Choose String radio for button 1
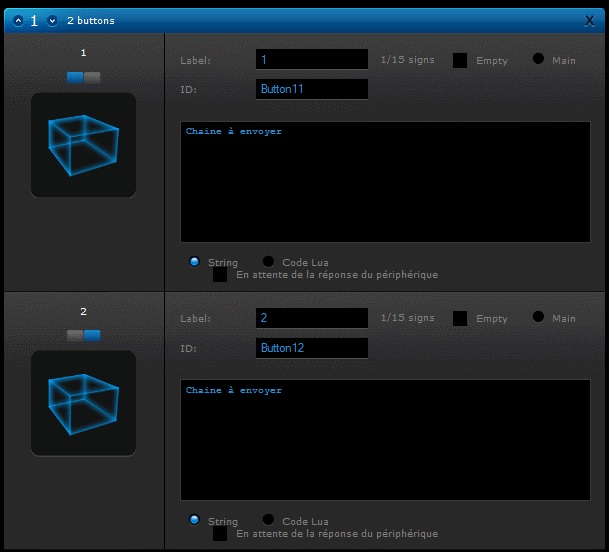 pos(194,261)
